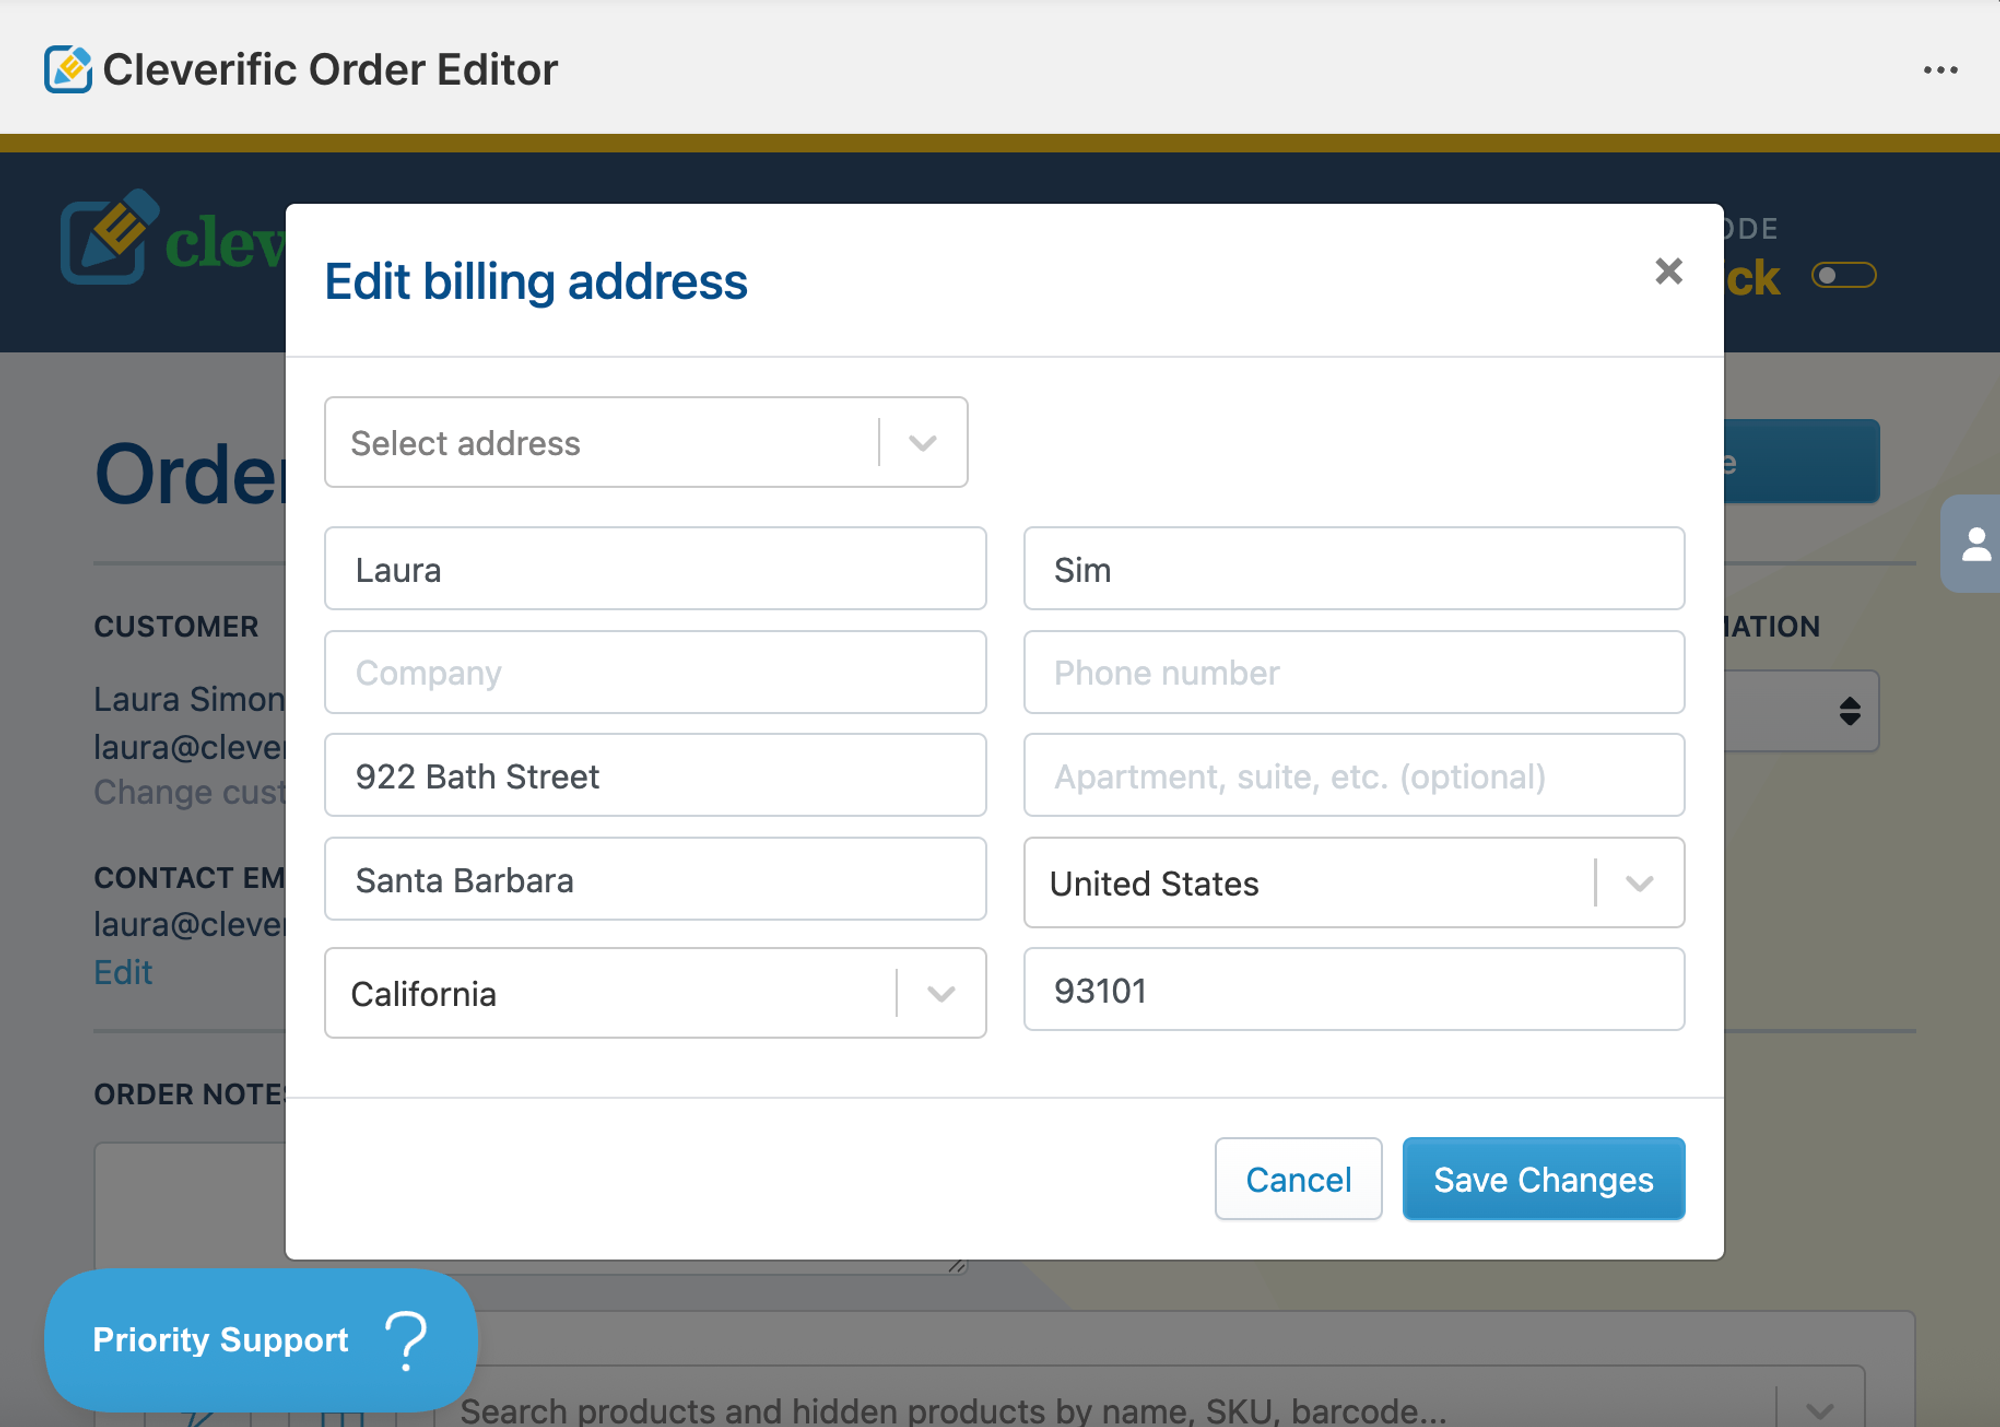
Task: Click the customer profile side tab icon
Action: 1975,545
